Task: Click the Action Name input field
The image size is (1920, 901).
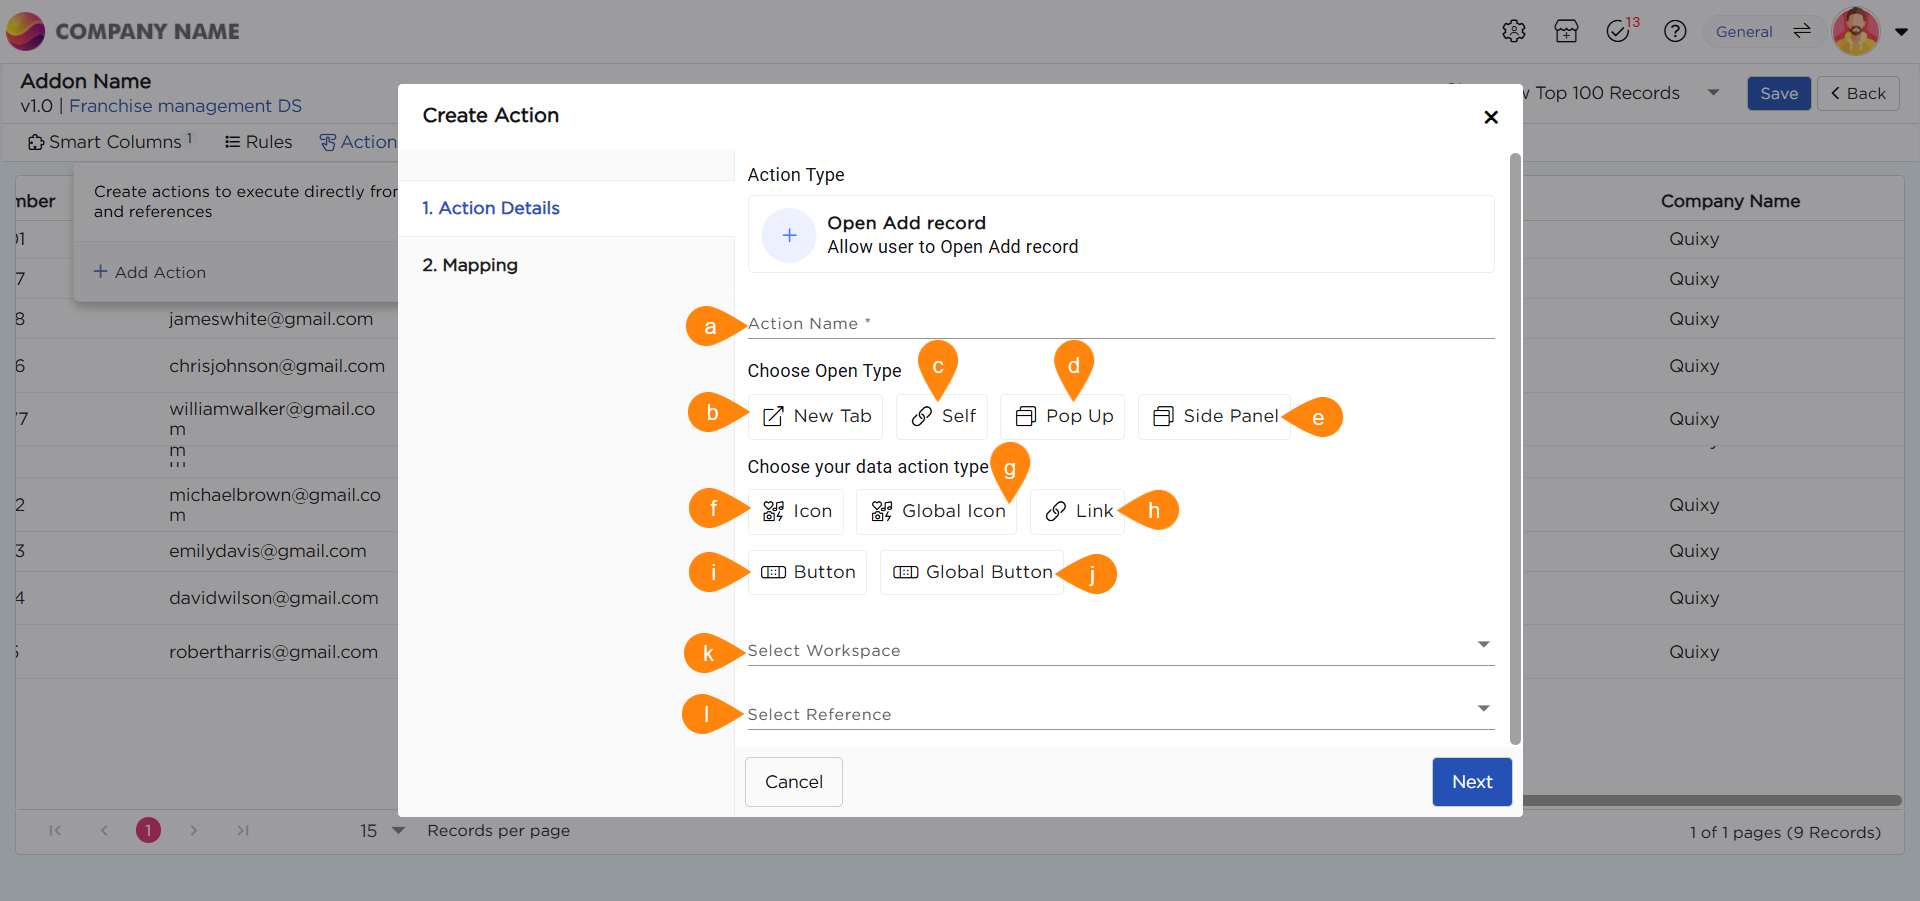Action: 1120,324
